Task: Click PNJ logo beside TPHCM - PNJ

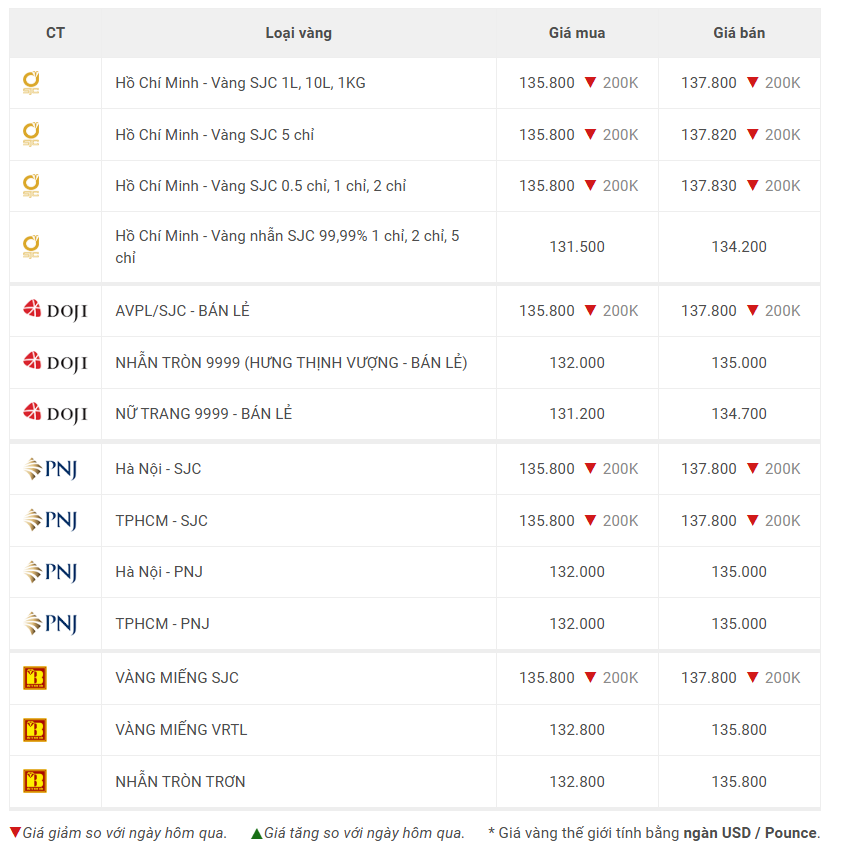Action: point(51,624)
